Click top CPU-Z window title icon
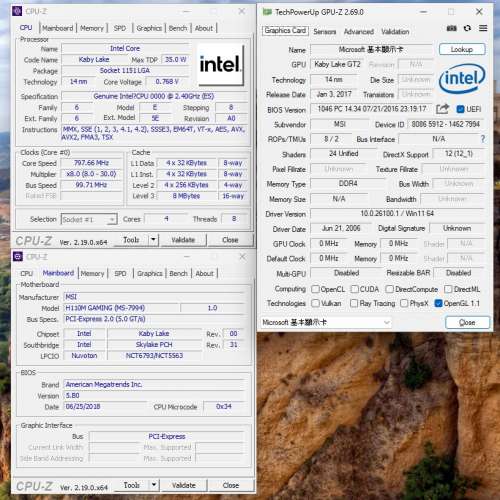This screenshot has width=500, height=500. tap(17, 11)
